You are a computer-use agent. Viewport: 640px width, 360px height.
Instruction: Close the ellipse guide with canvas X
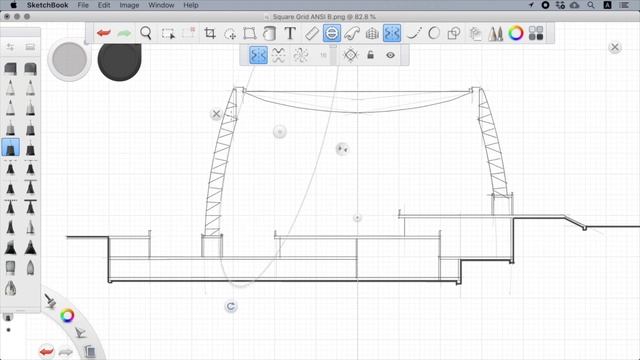pos(216,114)
